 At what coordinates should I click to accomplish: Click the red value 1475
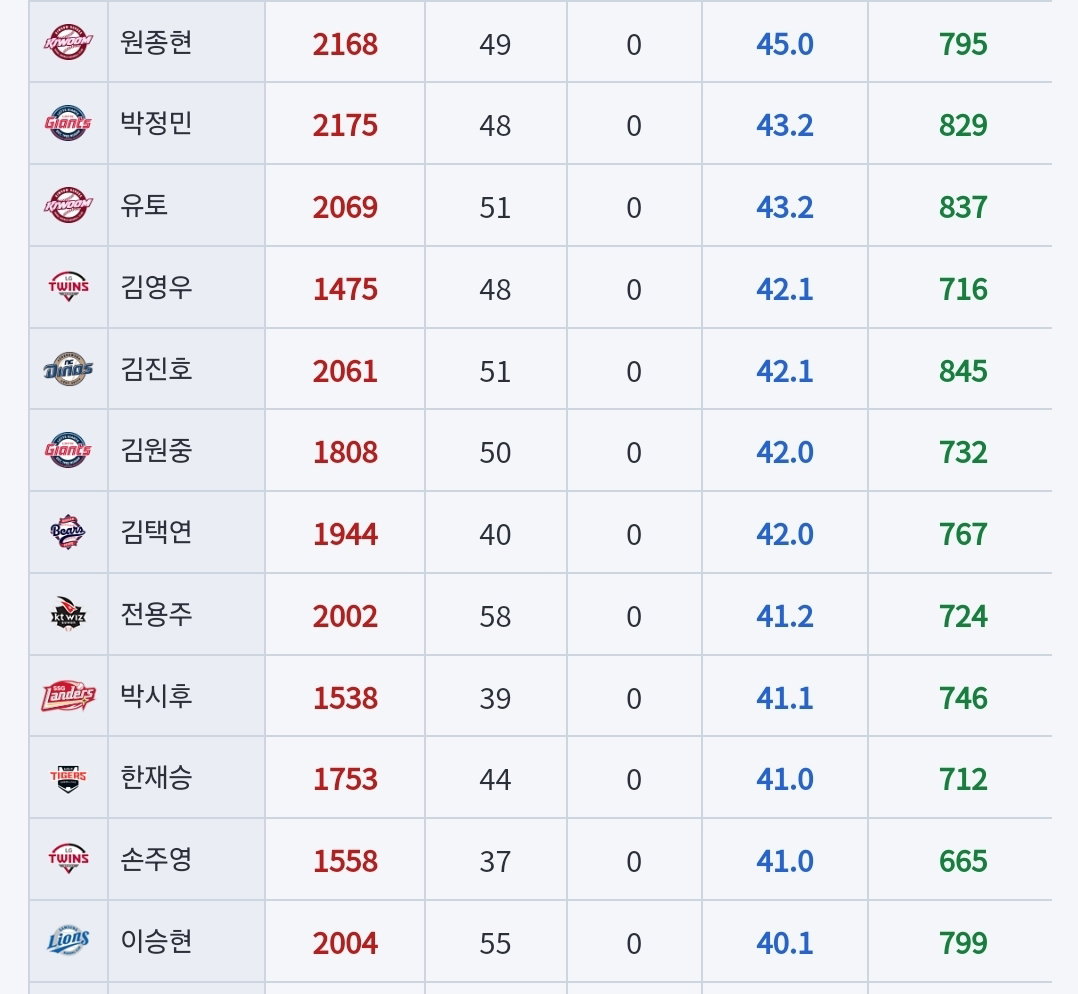pos(345,289)
